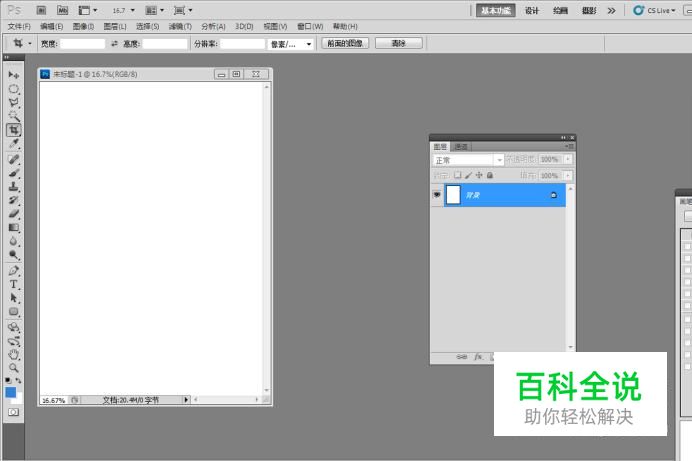Swap width and height values
The height and width of the screenshot is (461, 692).
114,44
